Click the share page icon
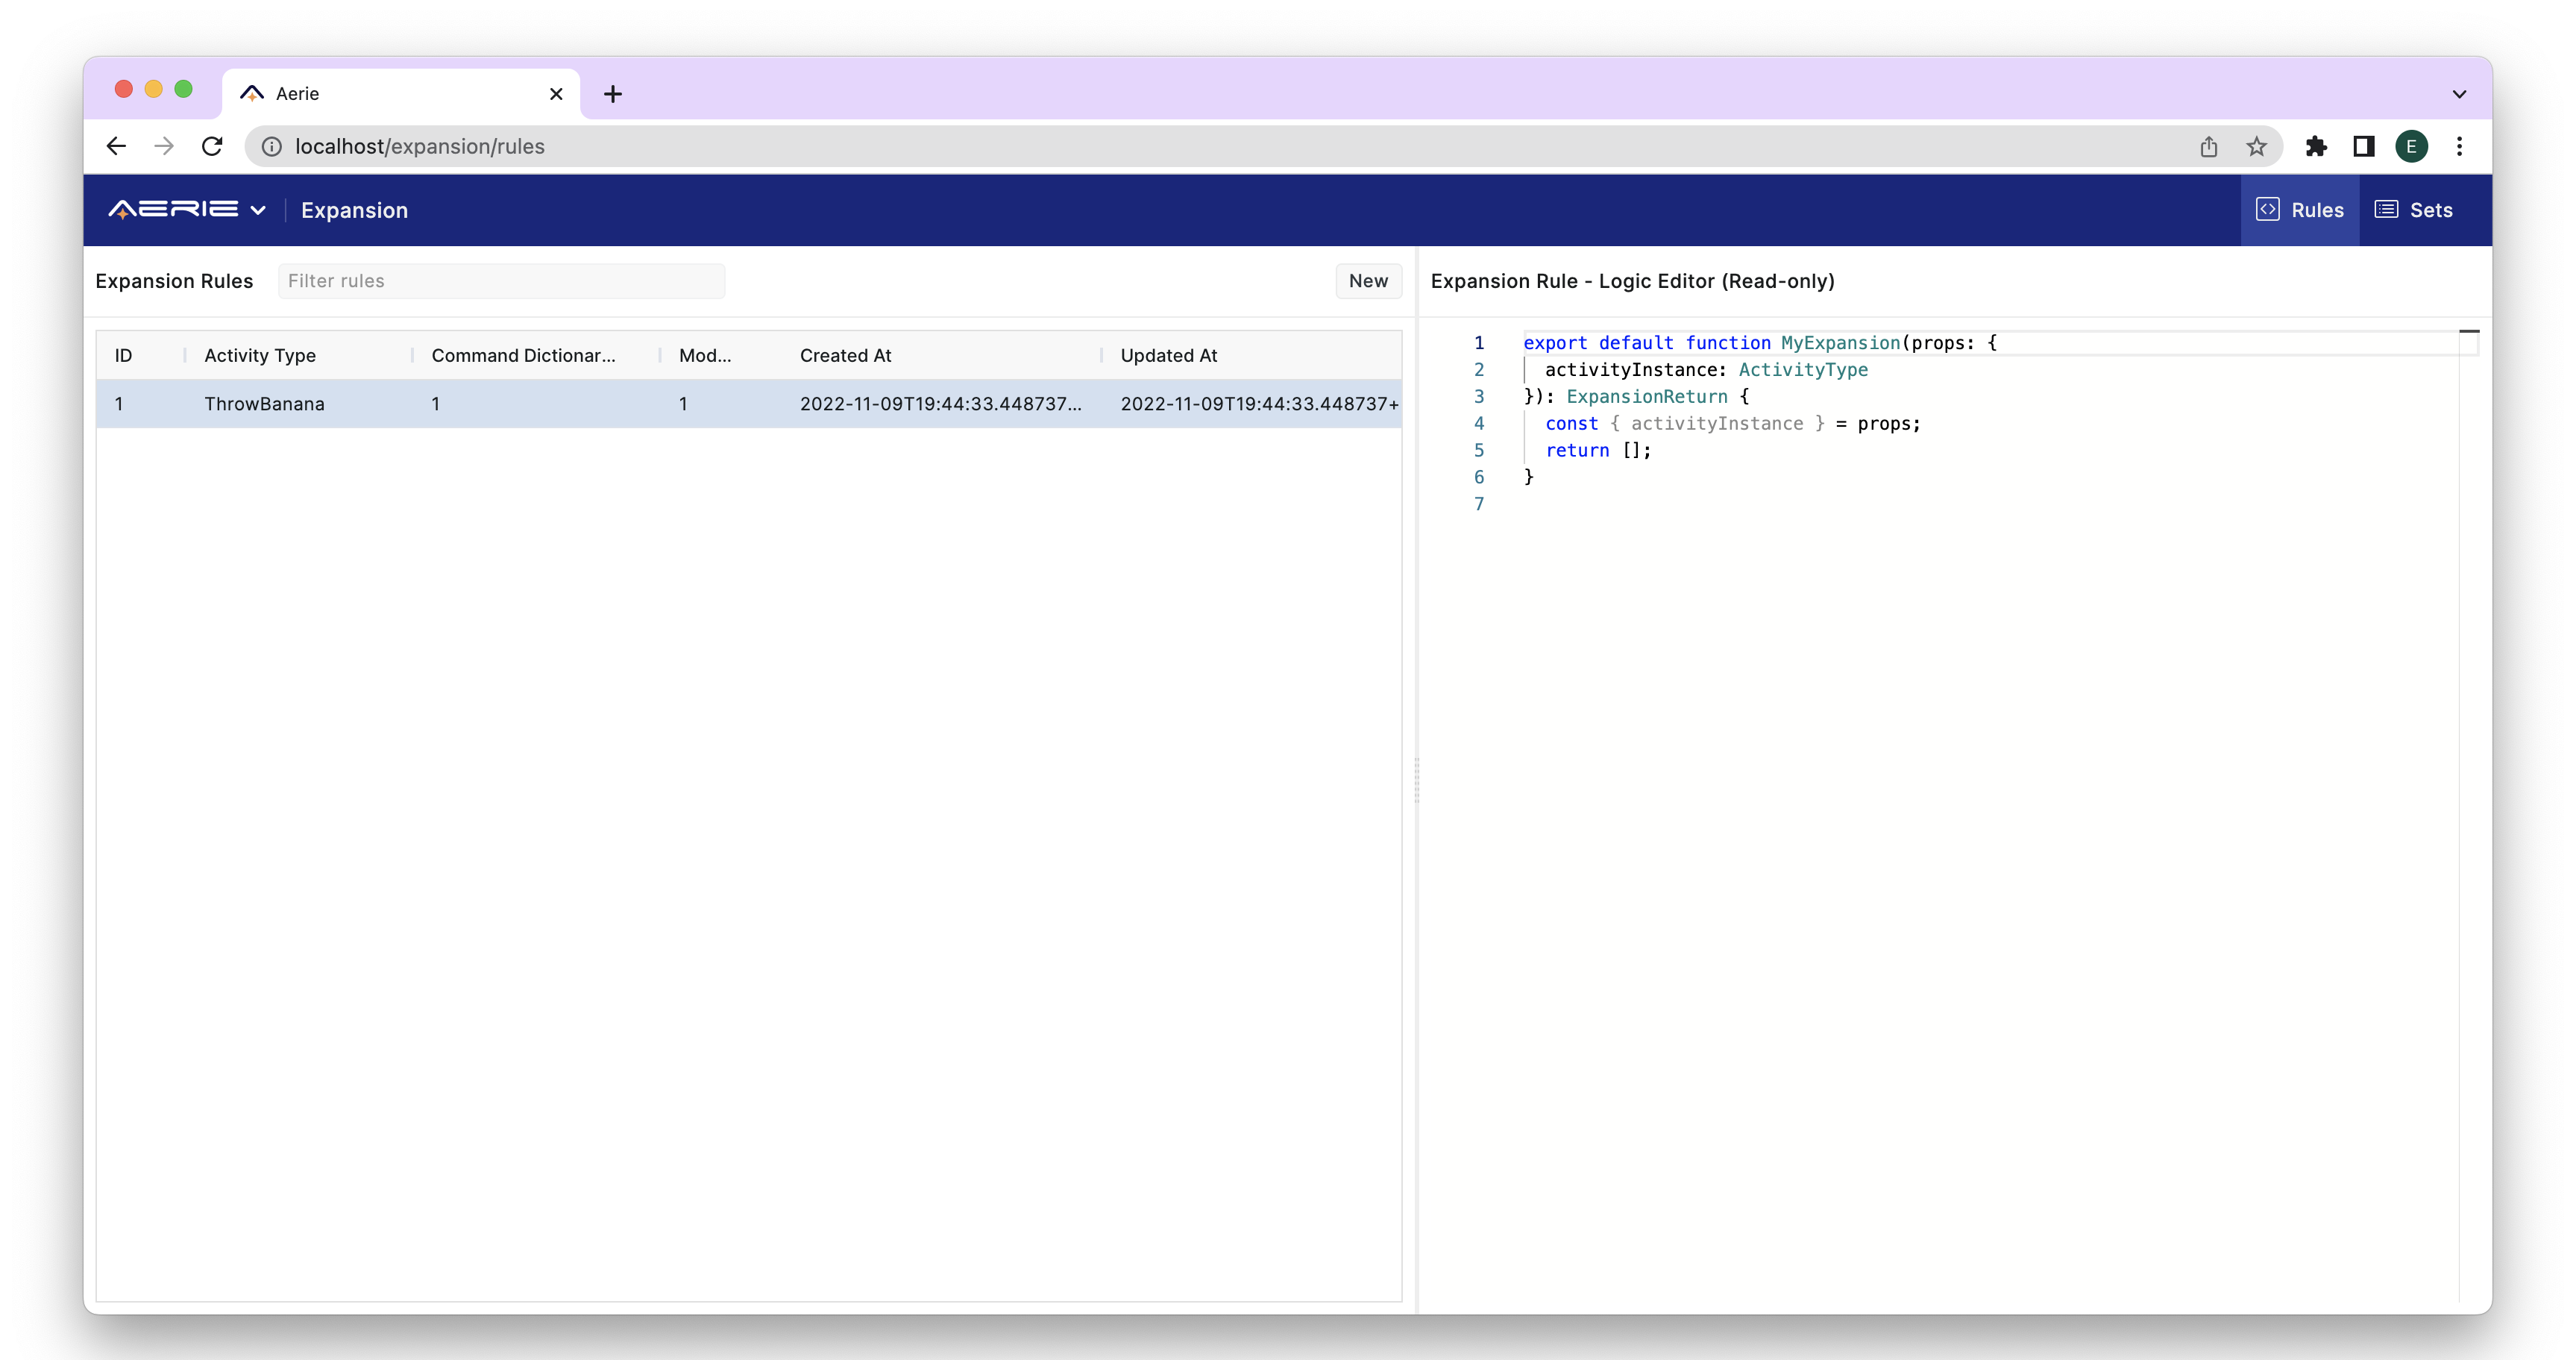The height and width of the screenshot is (1360, 2576). 2208,147
